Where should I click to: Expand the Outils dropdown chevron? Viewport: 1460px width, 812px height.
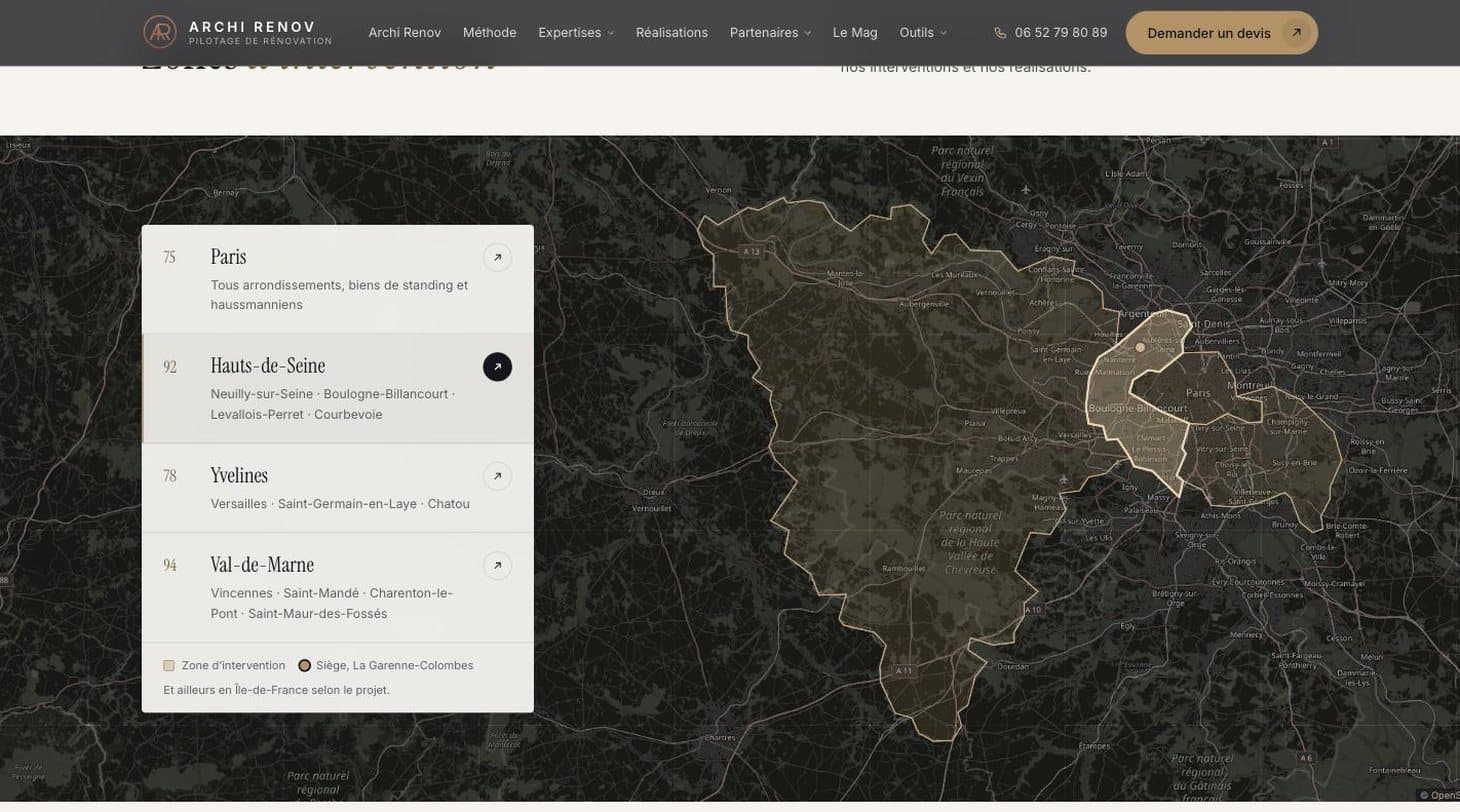[x=943, y=33]
